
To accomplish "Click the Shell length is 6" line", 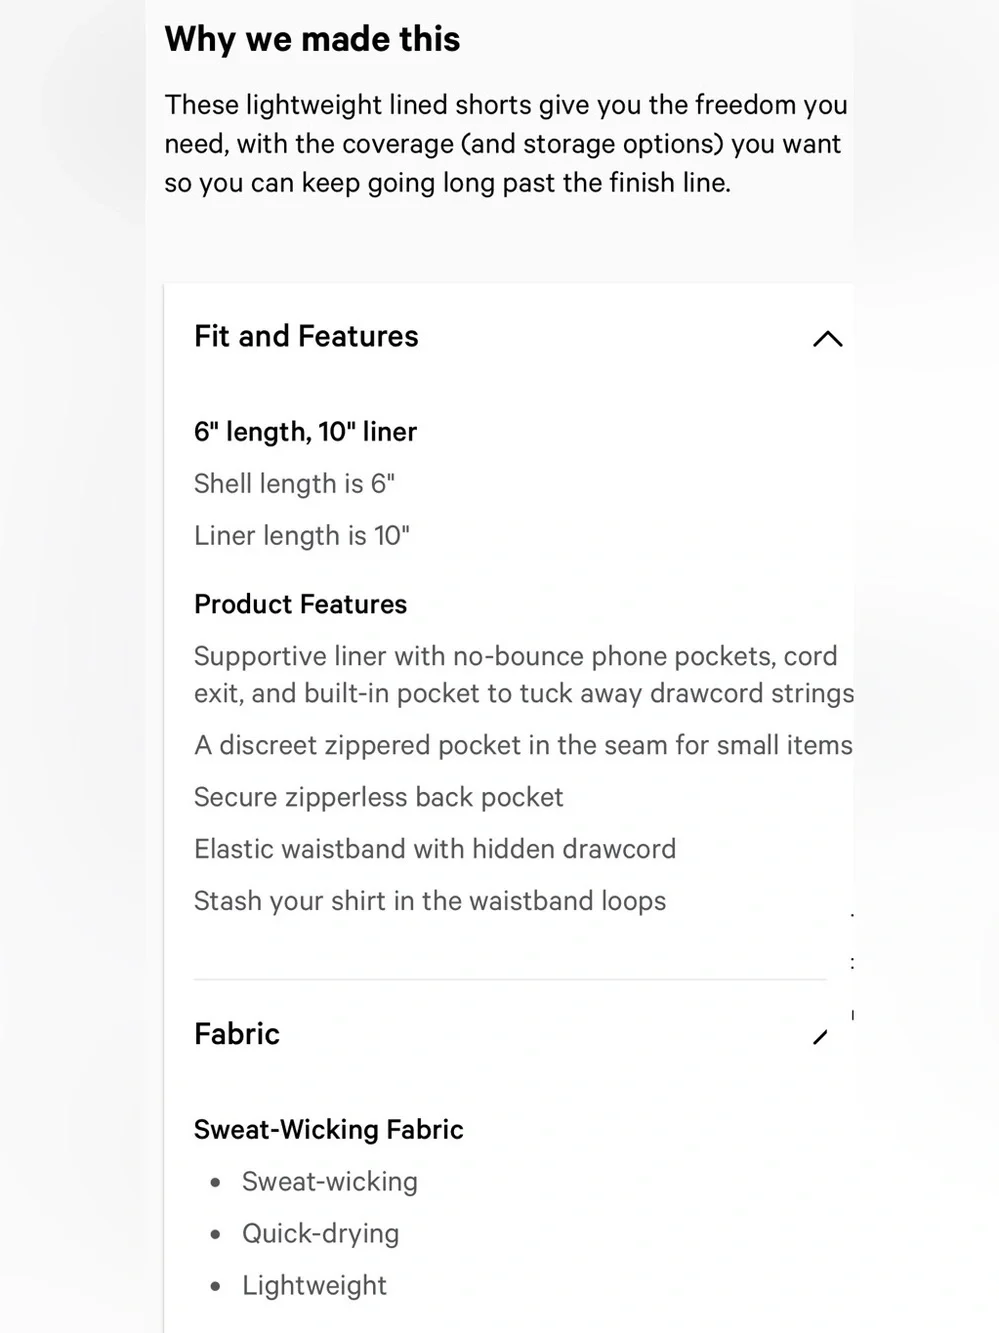I will click(x=294, y=484).
